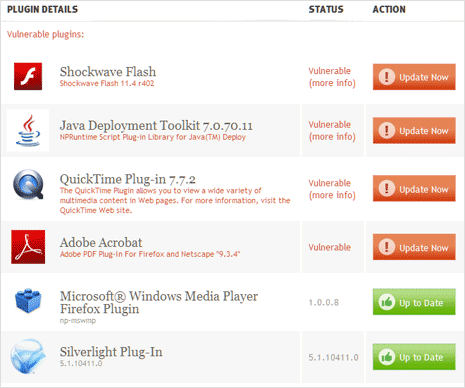The width and height of the screenshot is (465, 388).
Task: Update Now button for Adobe Acrobat
Action: coord(414,247)
